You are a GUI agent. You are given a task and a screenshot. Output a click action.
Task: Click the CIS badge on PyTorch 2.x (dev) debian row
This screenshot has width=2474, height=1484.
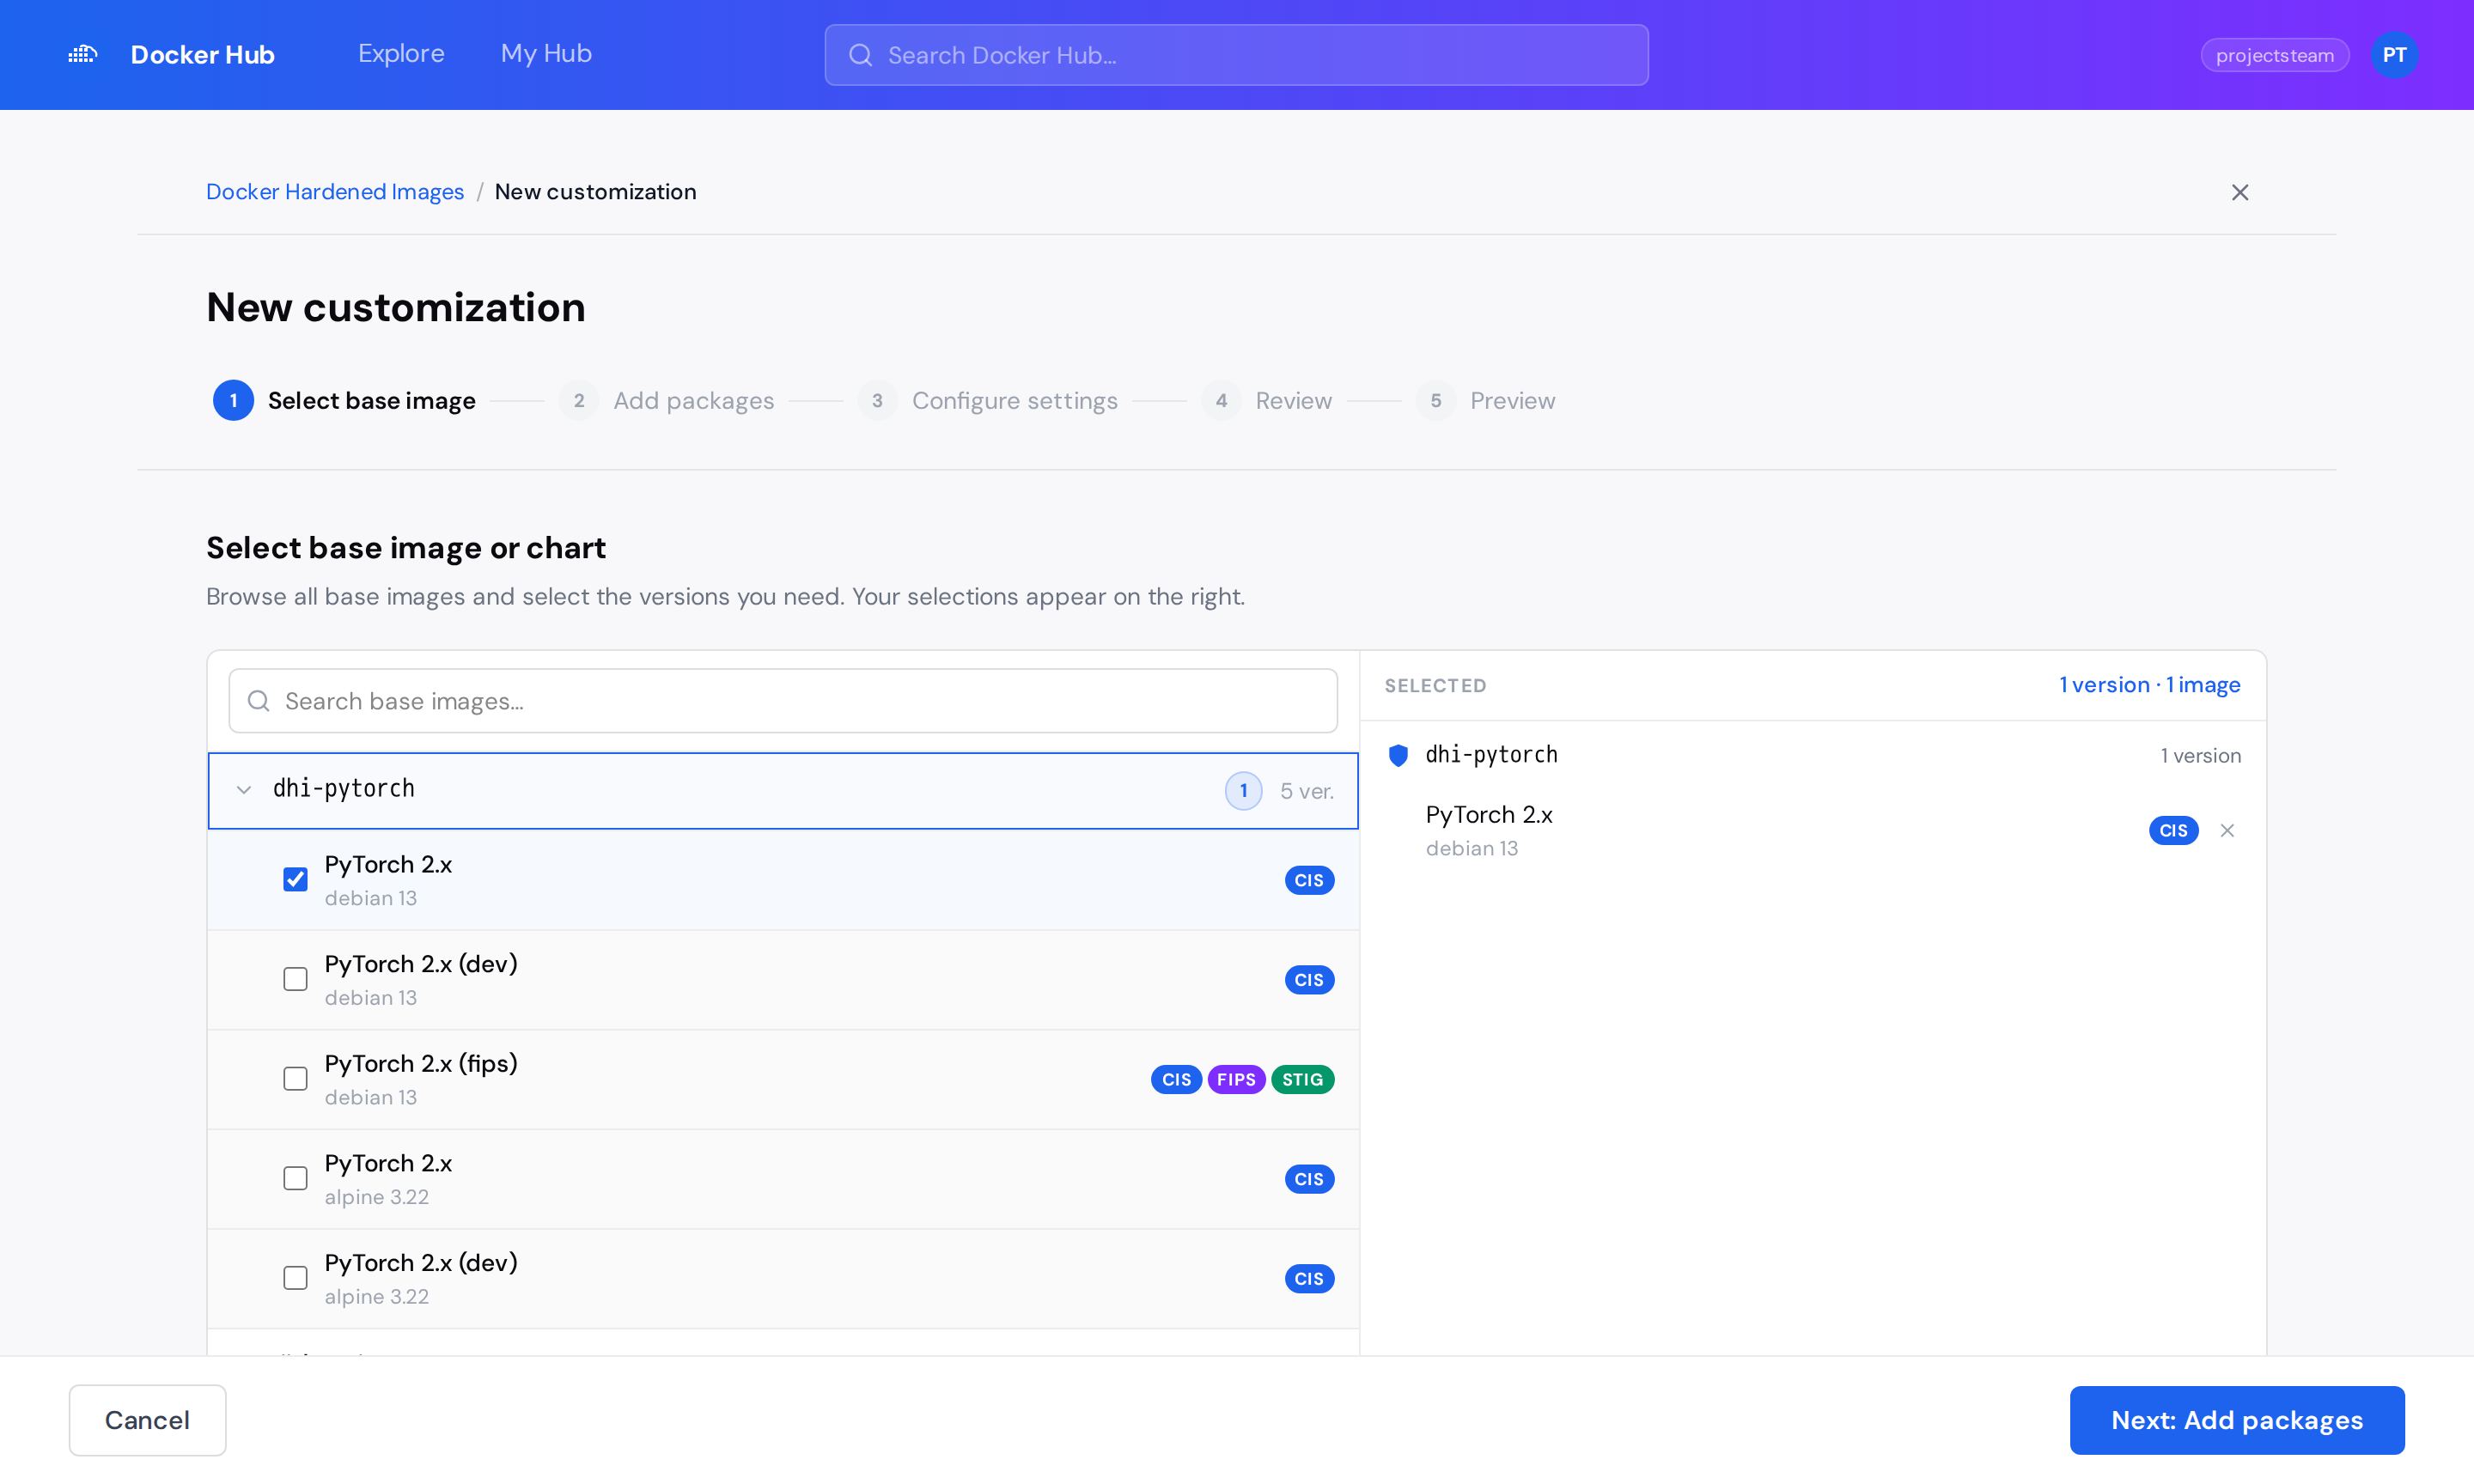click(x=1309, y=980)
